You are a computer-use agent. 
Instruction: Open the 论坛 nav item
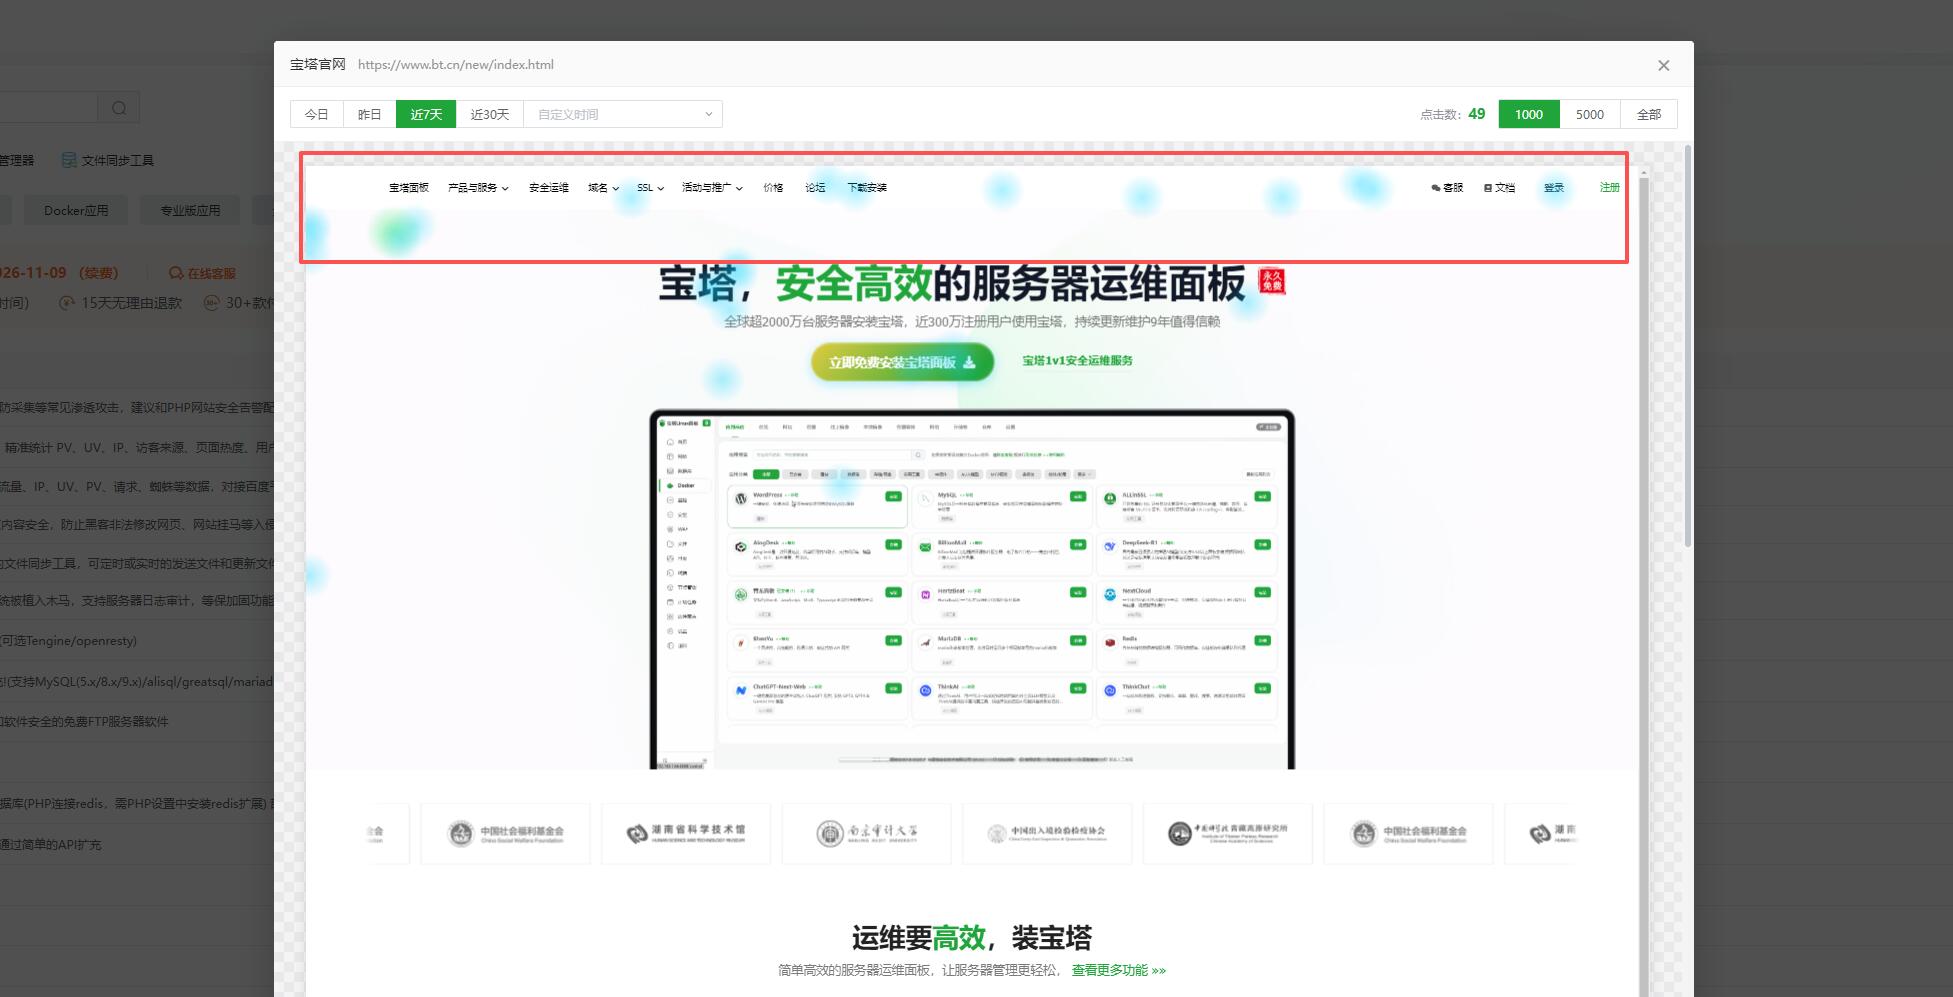click(815, 188)
